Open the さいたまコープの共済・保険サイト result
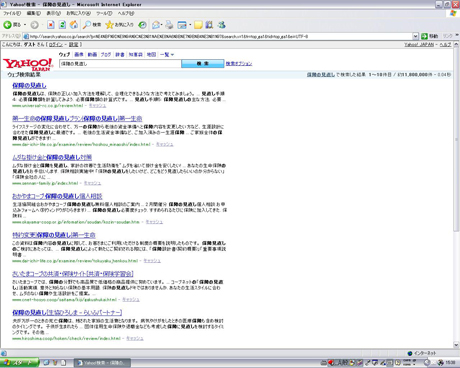 pyautogui.click(x=73, y=274)
